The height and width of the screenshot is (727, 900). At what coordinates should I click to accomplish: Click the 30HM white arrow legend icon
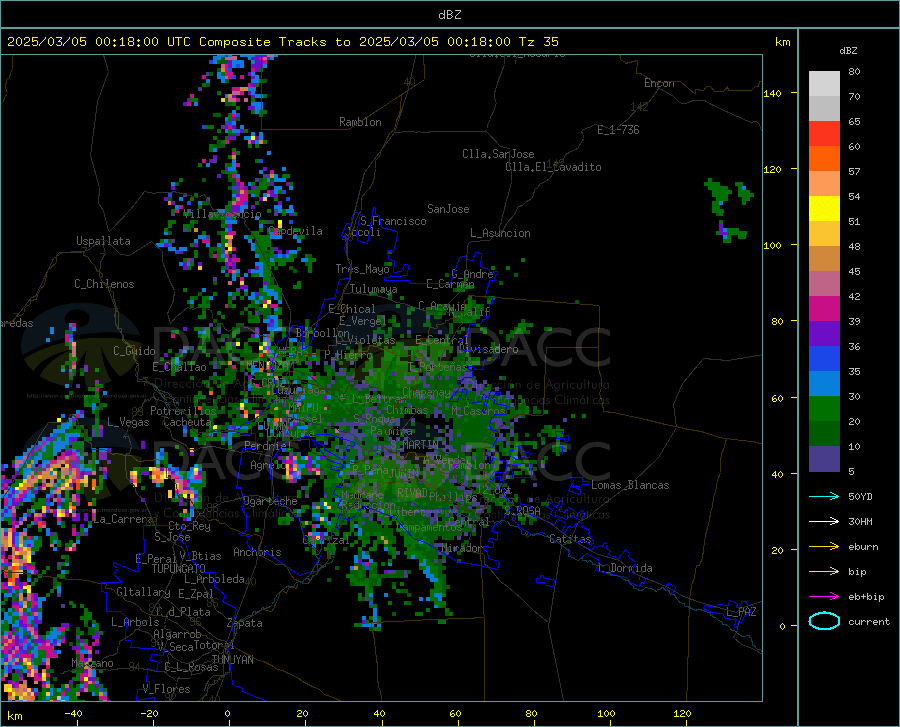click(x=824, y=522)
